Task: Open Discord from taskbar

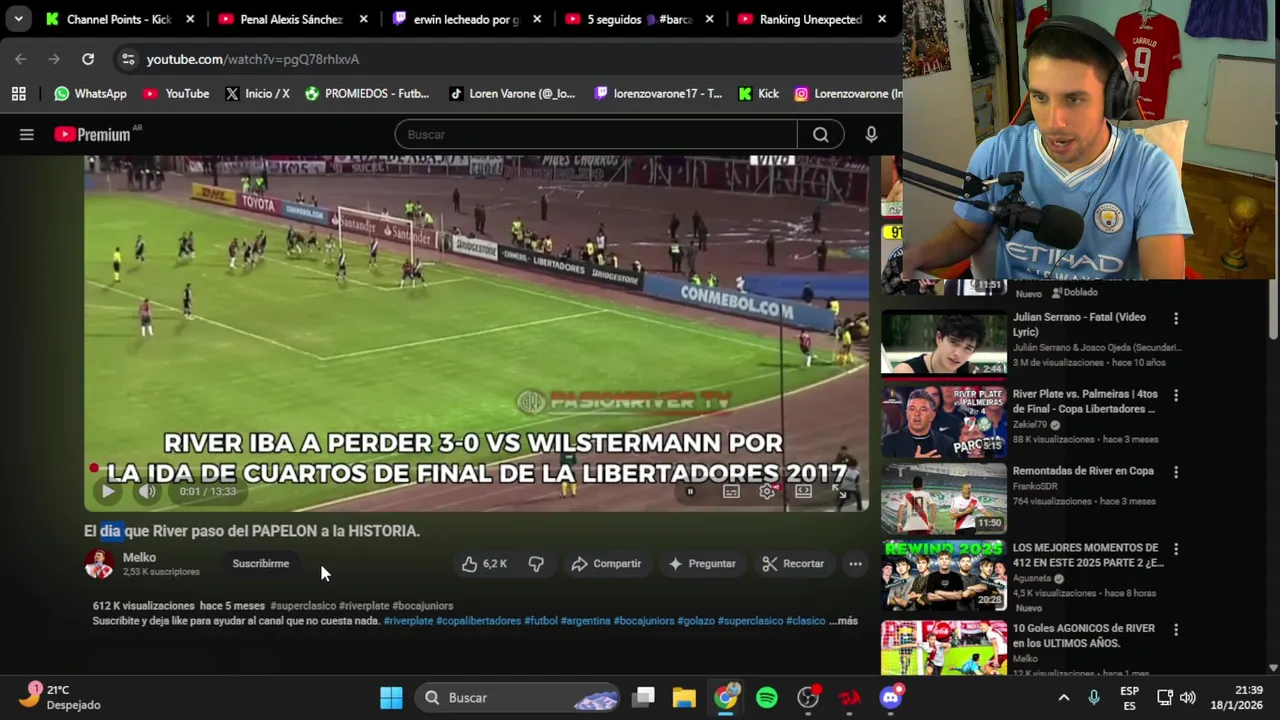Action: click(x=890, y=698)
